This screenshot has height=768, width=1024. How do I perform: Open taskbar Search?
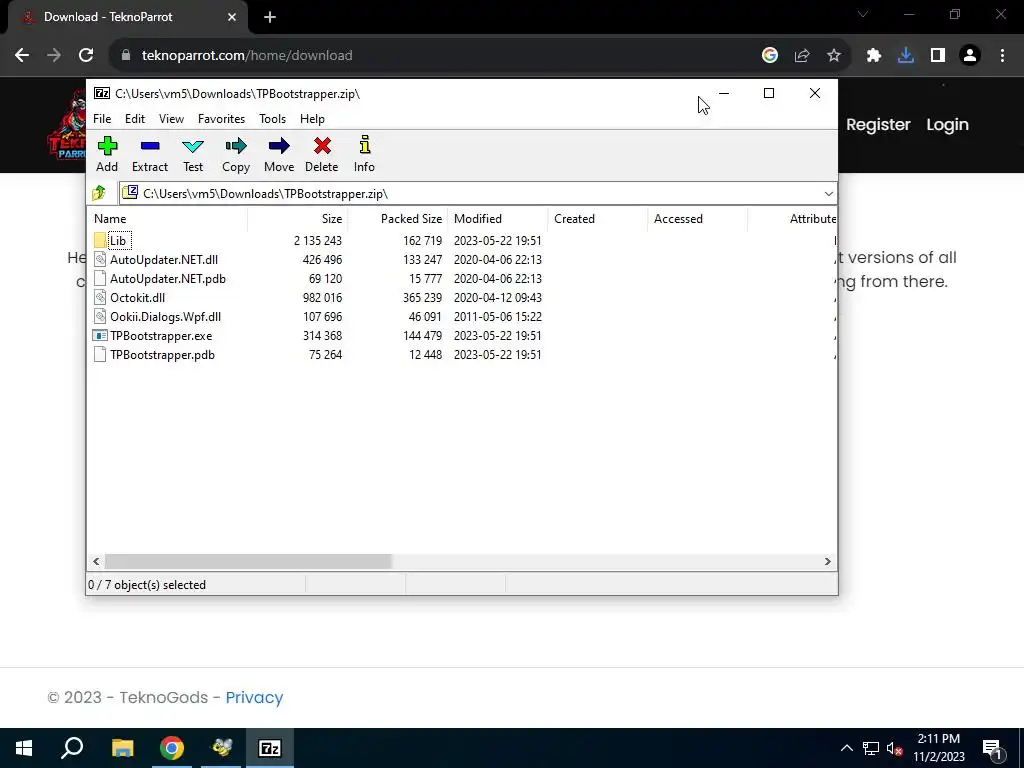(72, 748)
